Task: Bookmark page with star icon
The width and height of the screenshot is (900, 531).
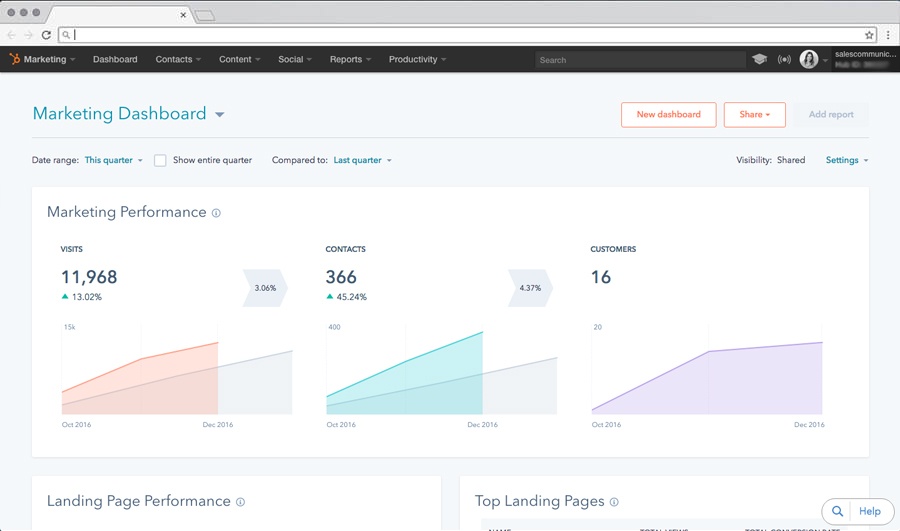Action: coord(869,35)
